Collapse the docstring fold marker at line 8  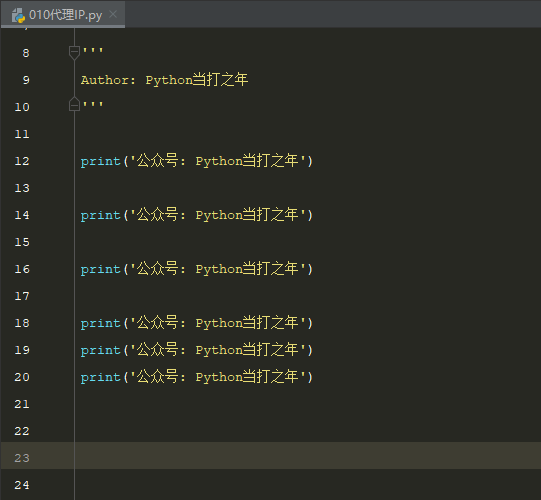click(74, 53)
